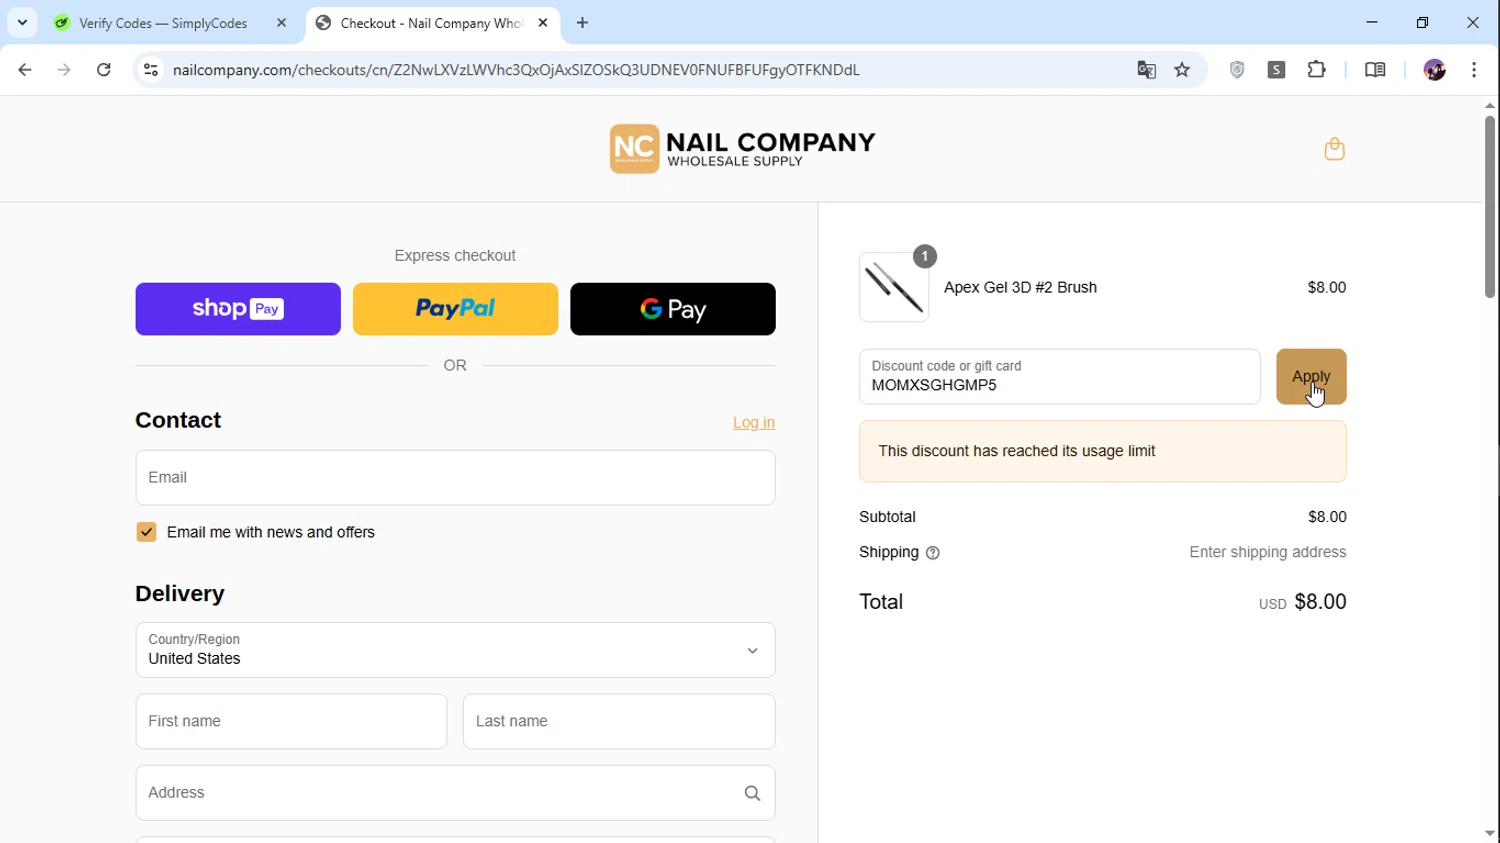1500x843 pixels.
Task: Click the usage limit error message
Action: tap(1102, 451)
